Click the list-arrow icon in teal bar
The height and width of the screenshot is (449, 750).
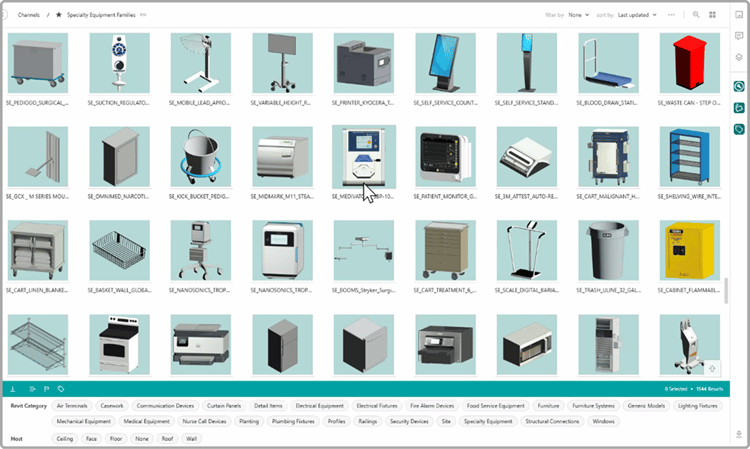(32, 389)
